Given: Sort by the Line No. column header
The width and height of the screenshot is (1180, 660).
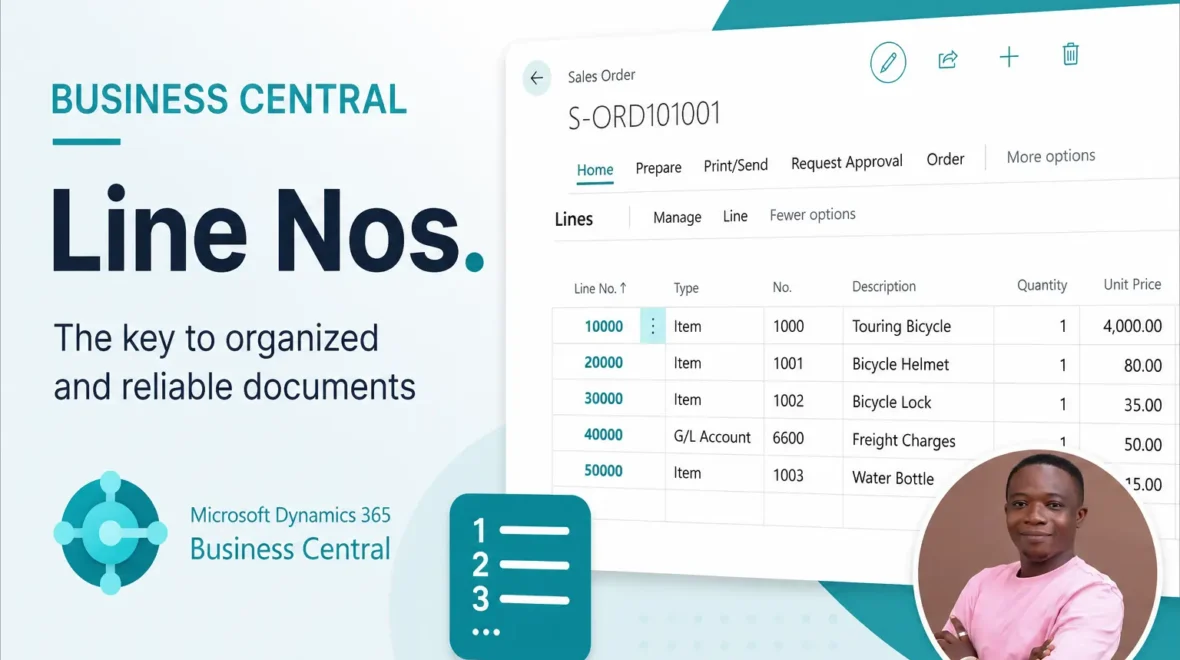Looking at the screenshot, I should pos(600,288).
